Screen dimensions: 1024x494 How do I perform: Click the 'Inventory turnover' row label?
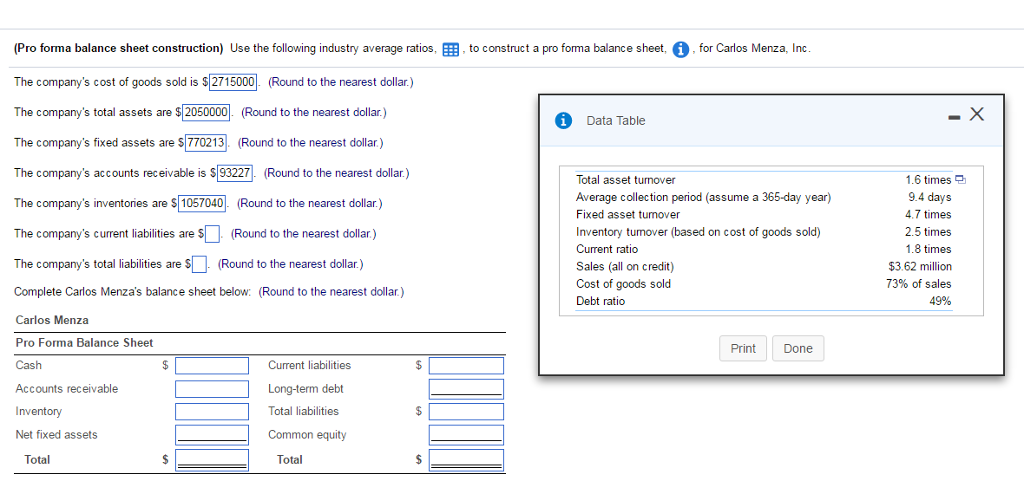click(x=698, y=232)
